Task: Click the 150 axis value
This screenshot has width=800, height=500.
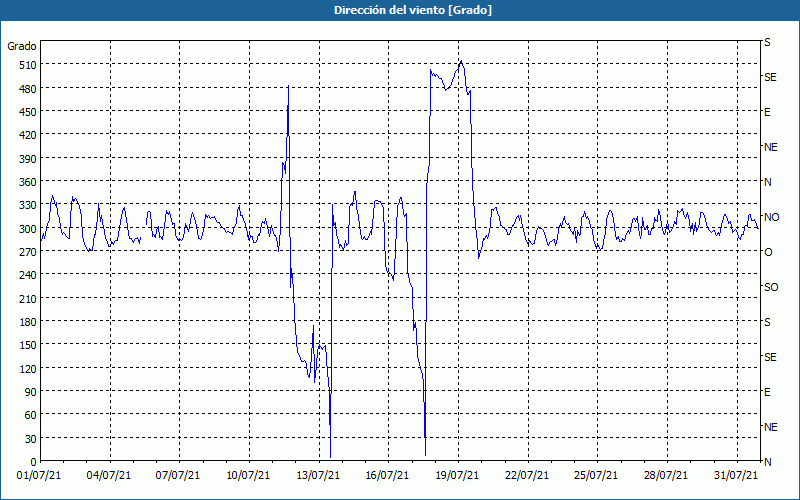Action: pos(28,345)
